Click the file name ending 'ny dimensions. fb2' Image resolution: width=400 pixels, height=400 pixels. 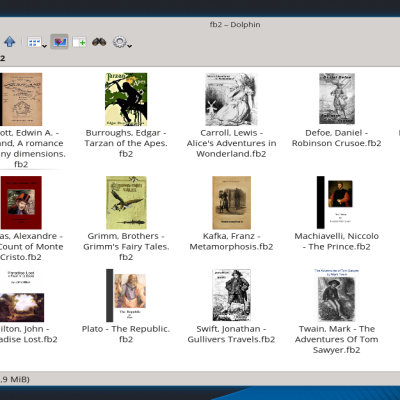tap(33, 149)
